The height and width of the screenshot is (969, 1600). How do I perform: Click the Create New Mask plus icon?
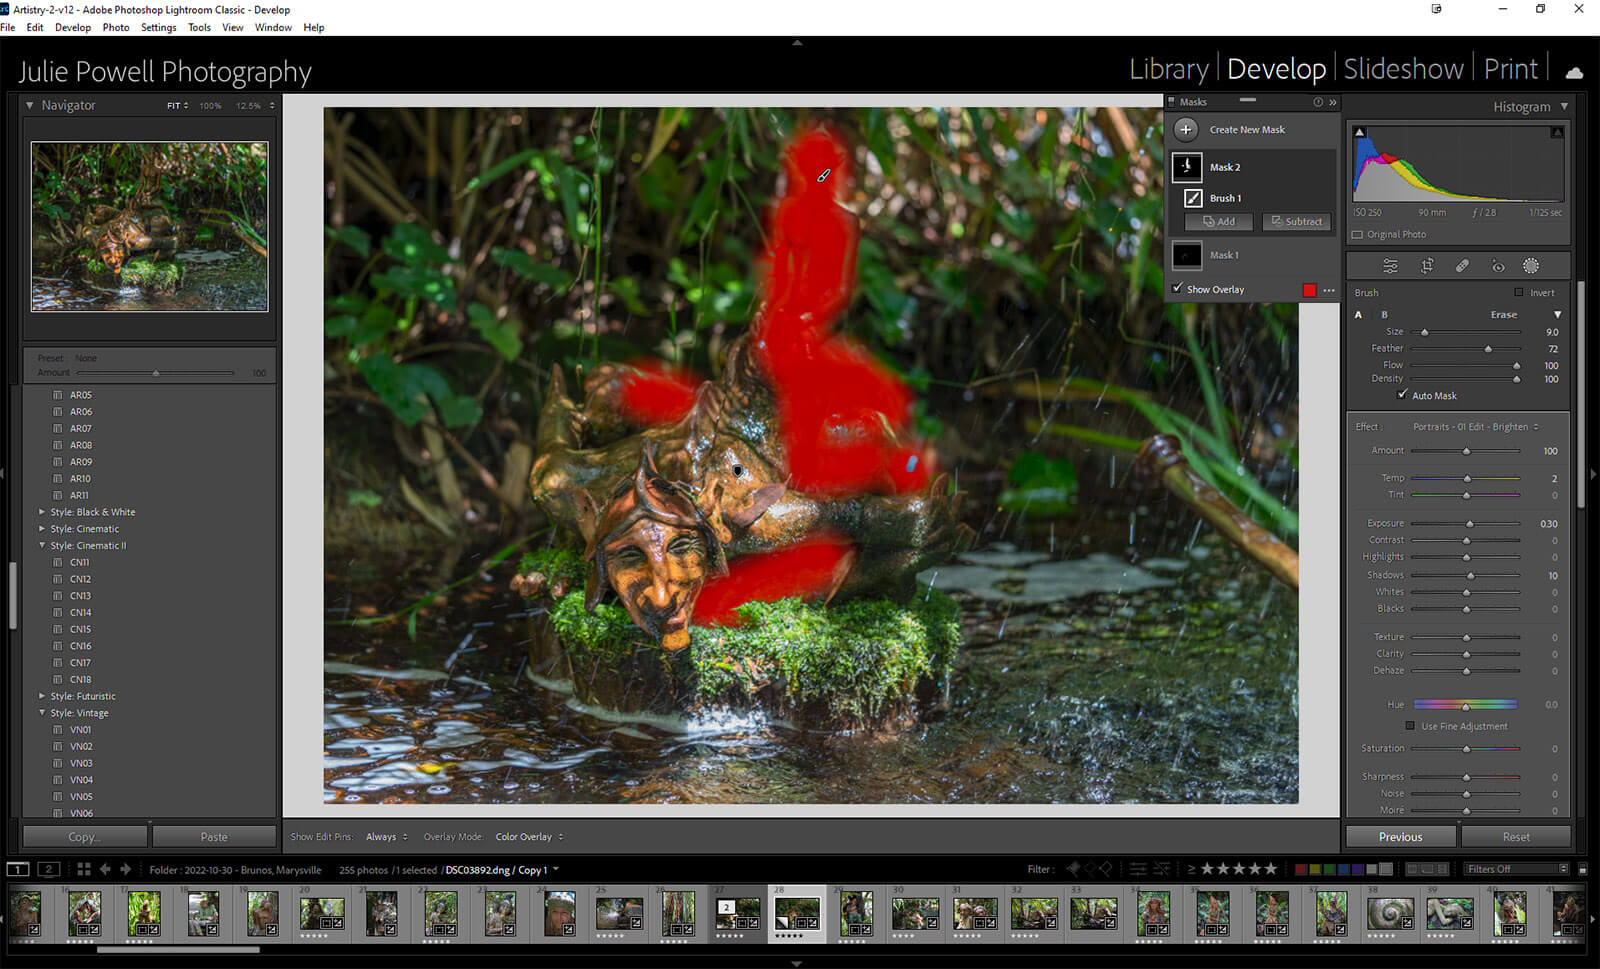[1186, 130]
